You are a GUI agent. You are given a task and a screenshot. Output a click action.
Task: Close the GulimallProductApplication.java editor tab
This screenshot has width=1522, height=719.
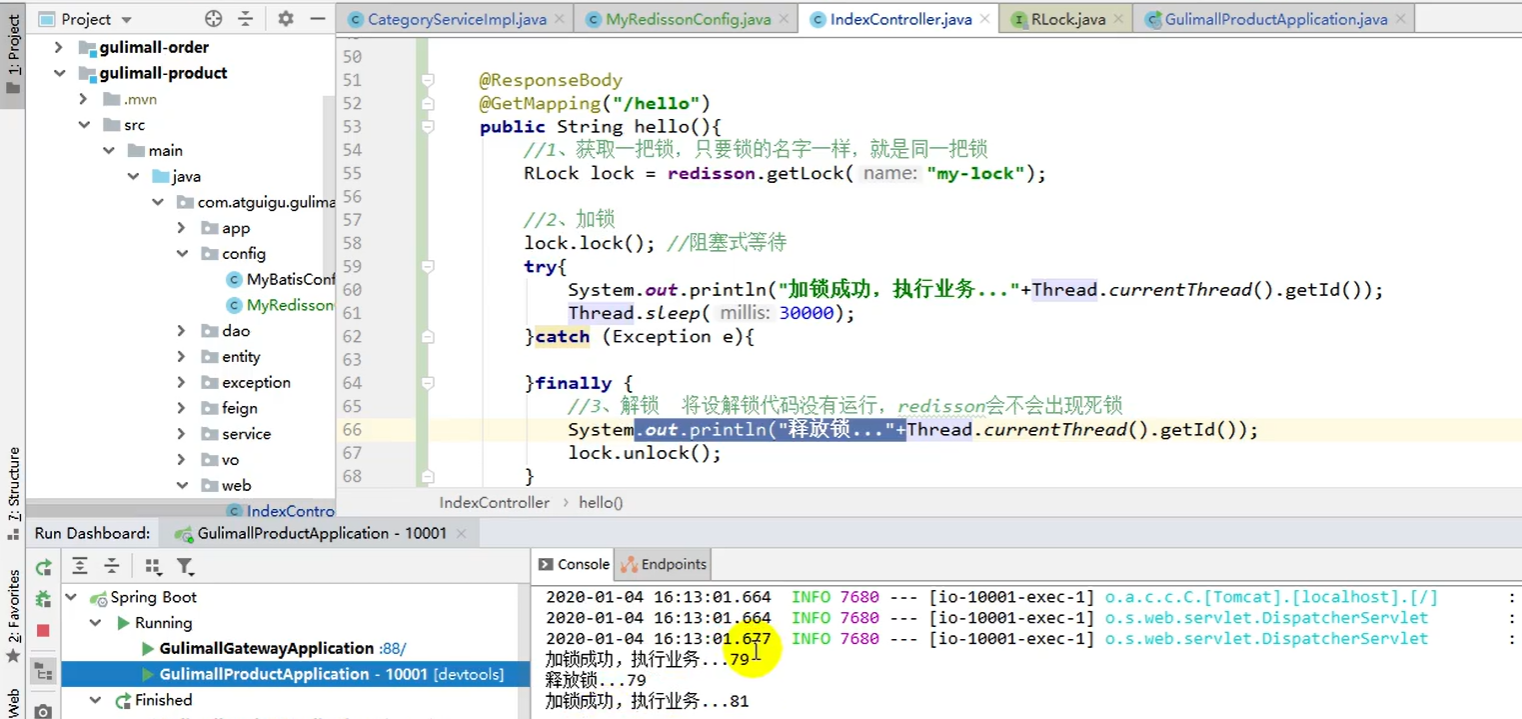[1400, 19]
